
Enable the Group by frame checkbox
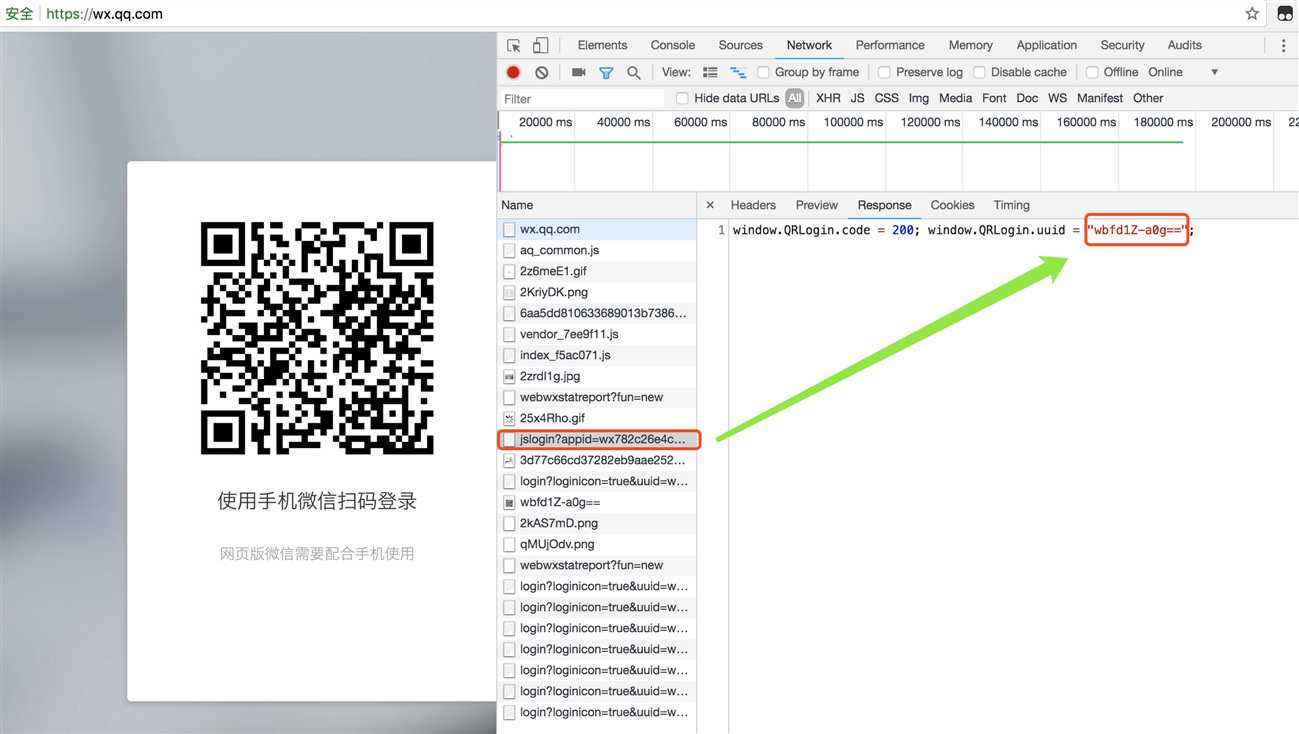[763, 72]
